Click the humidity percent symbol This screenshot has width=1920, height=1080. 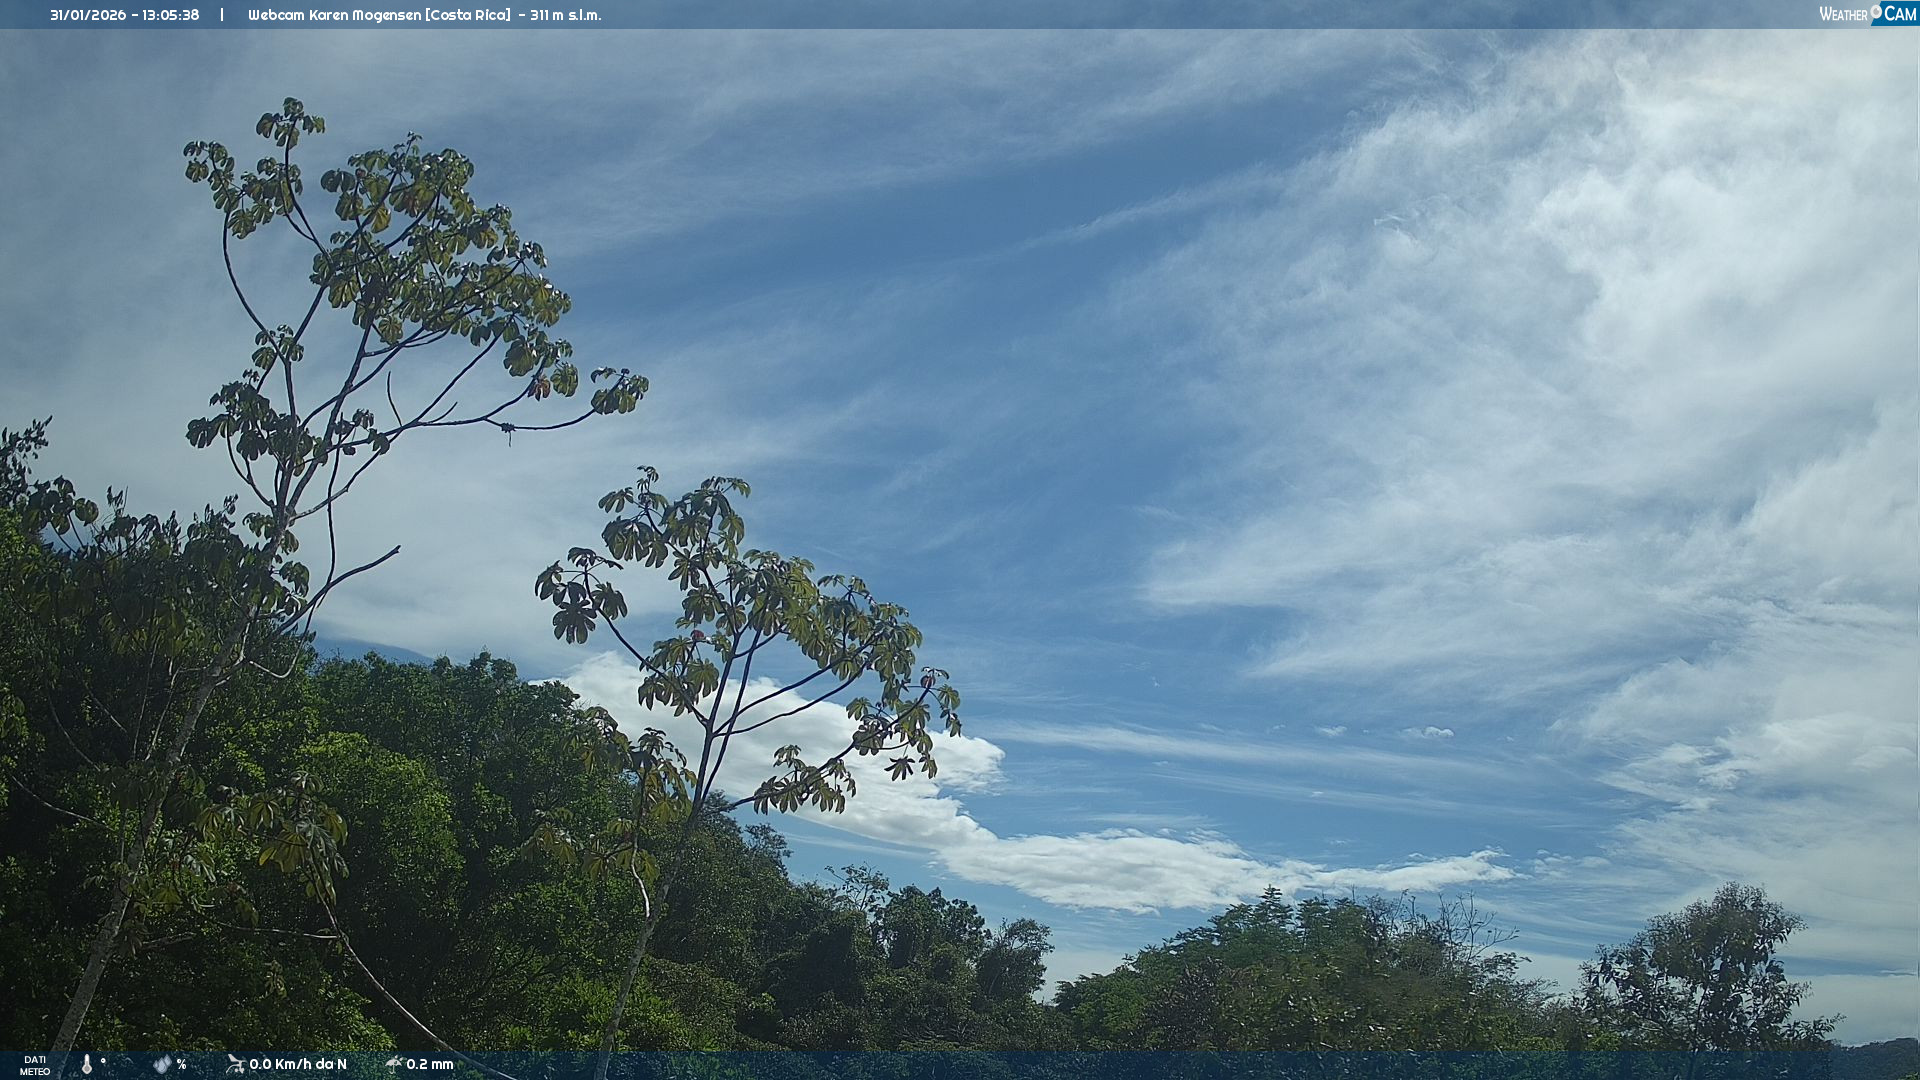181,1065
